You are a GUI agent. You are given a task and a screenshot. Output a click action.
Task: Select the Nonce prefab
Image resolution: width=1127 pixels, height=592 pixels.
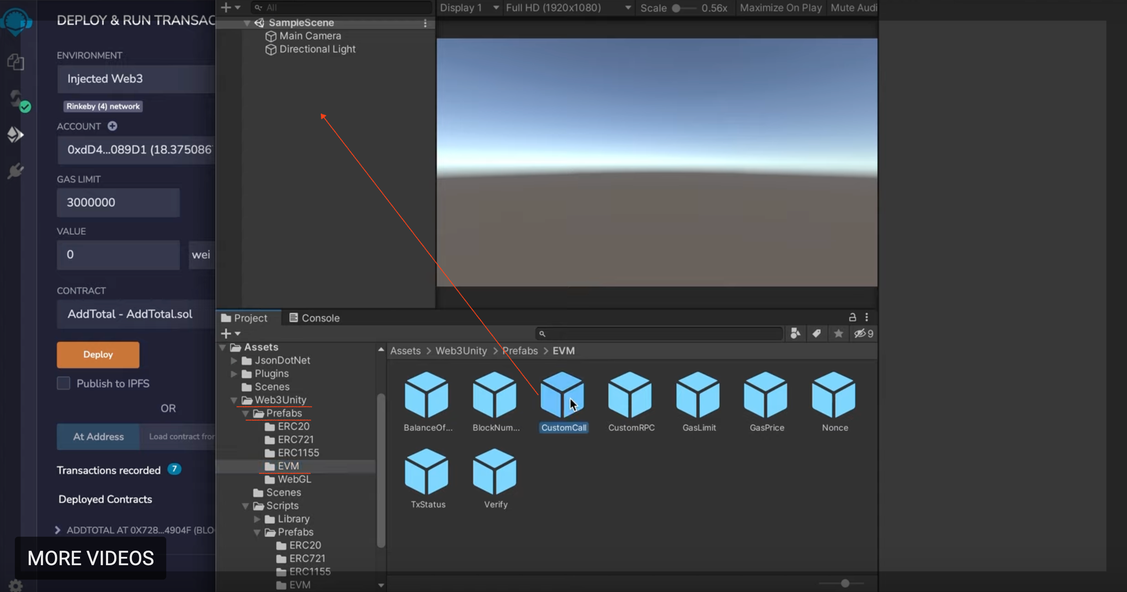point(834,402)
